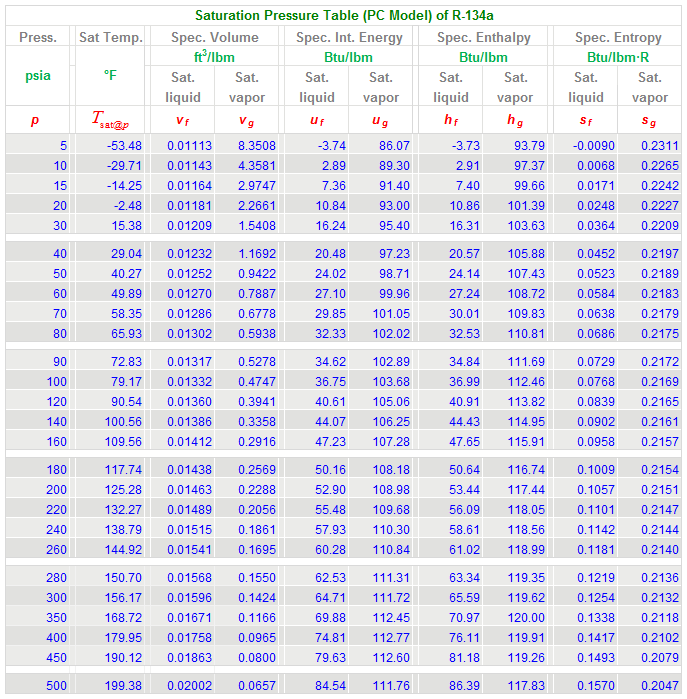This screenshot has height=699, width=687.
Task: Select the 'ft³/lbm' unit label
Action: pyautogui.click(x=214, y=57)
